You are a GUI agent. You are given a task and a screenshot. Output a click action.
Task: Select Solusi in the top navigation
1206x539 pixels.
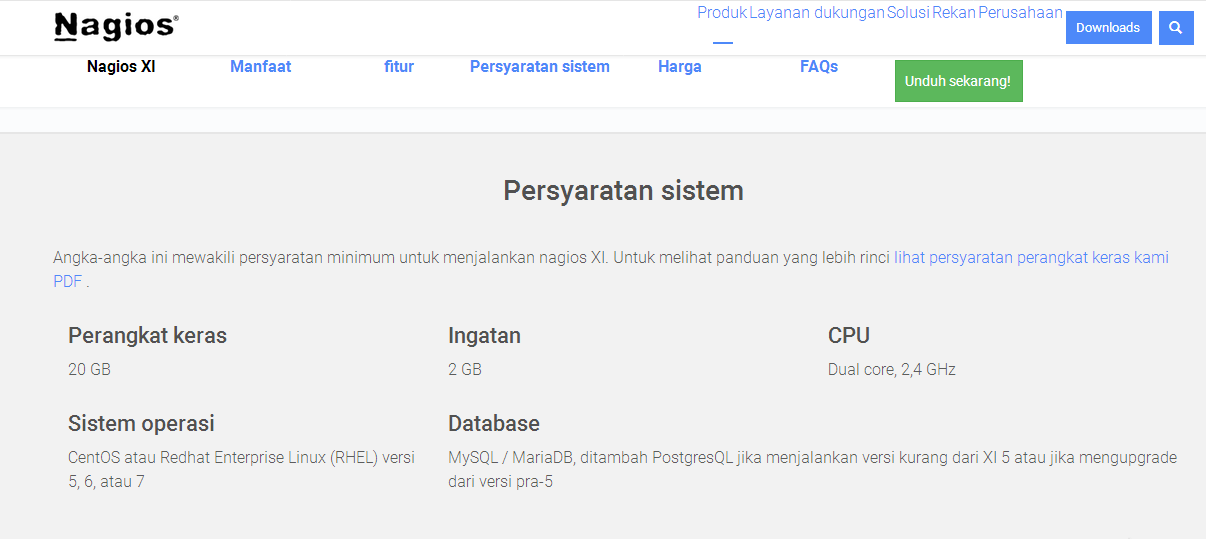click(908, 13)
